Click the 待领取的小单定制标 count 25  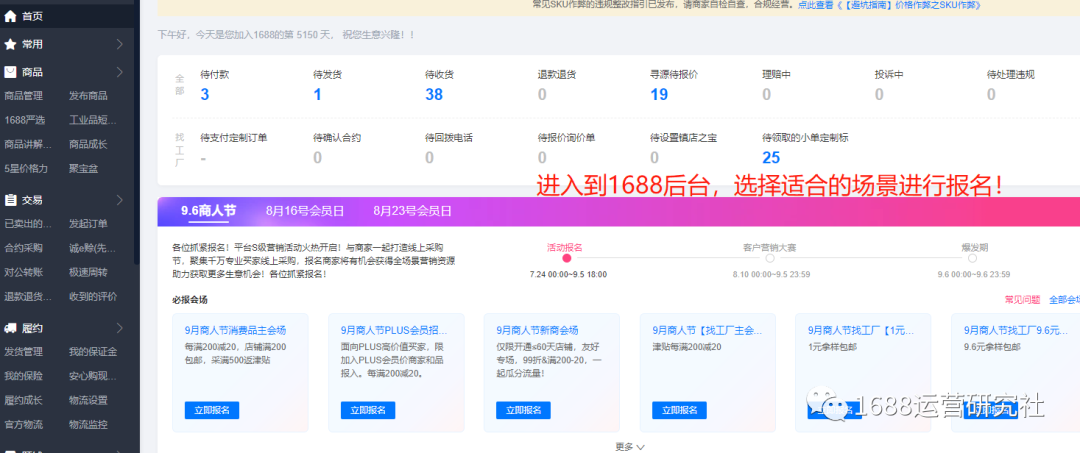coord(771,158)
